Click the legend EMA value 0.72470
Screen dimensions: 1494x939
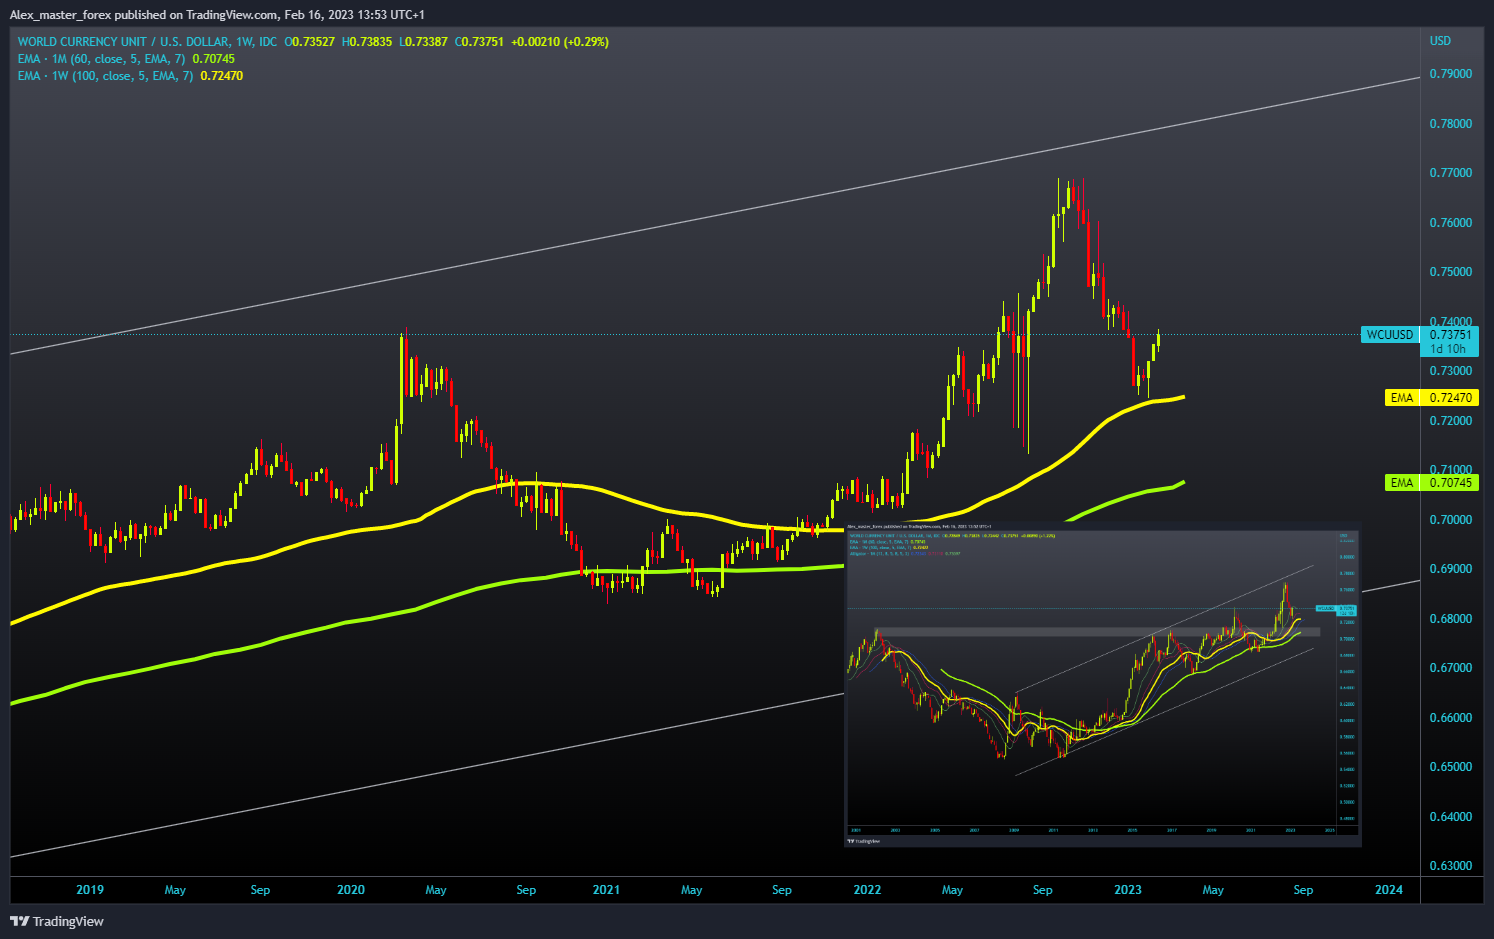coord(222,76)
